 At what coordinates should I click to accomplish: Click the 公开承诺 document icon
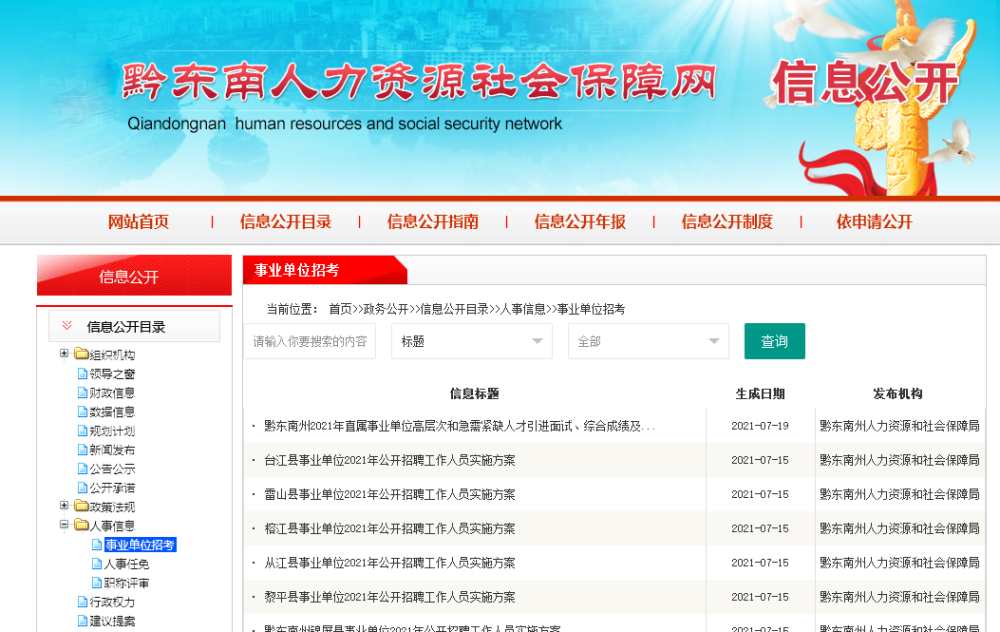82,488
